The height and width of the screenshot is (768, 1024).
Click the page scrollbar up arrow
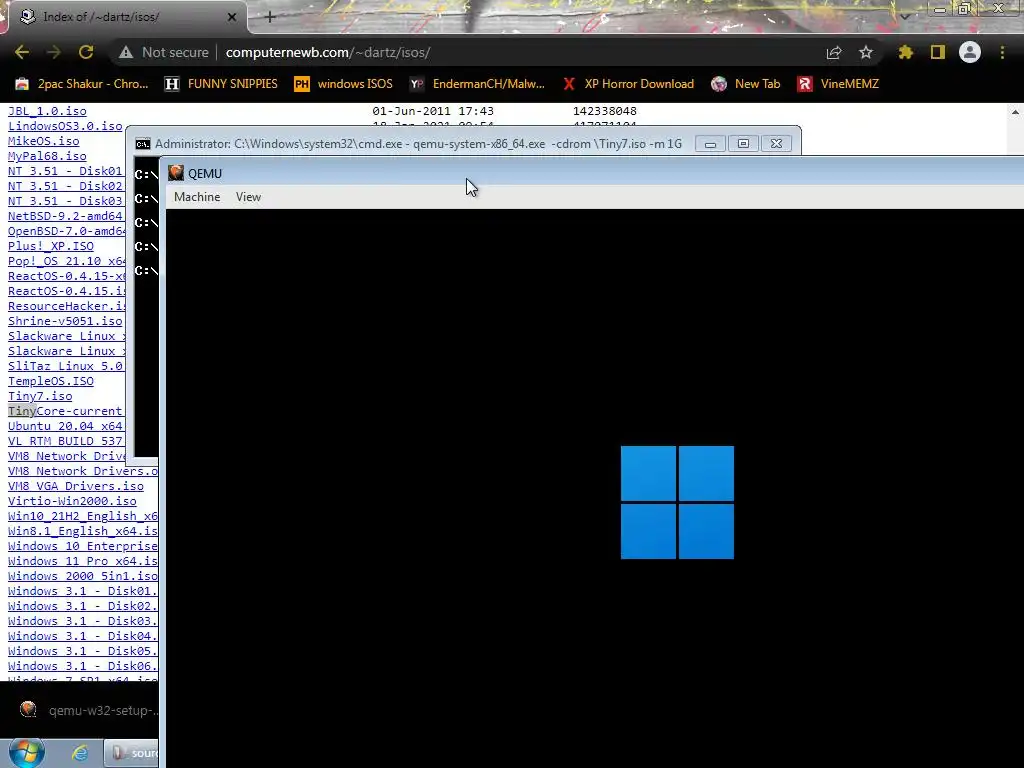(1015, 112)
